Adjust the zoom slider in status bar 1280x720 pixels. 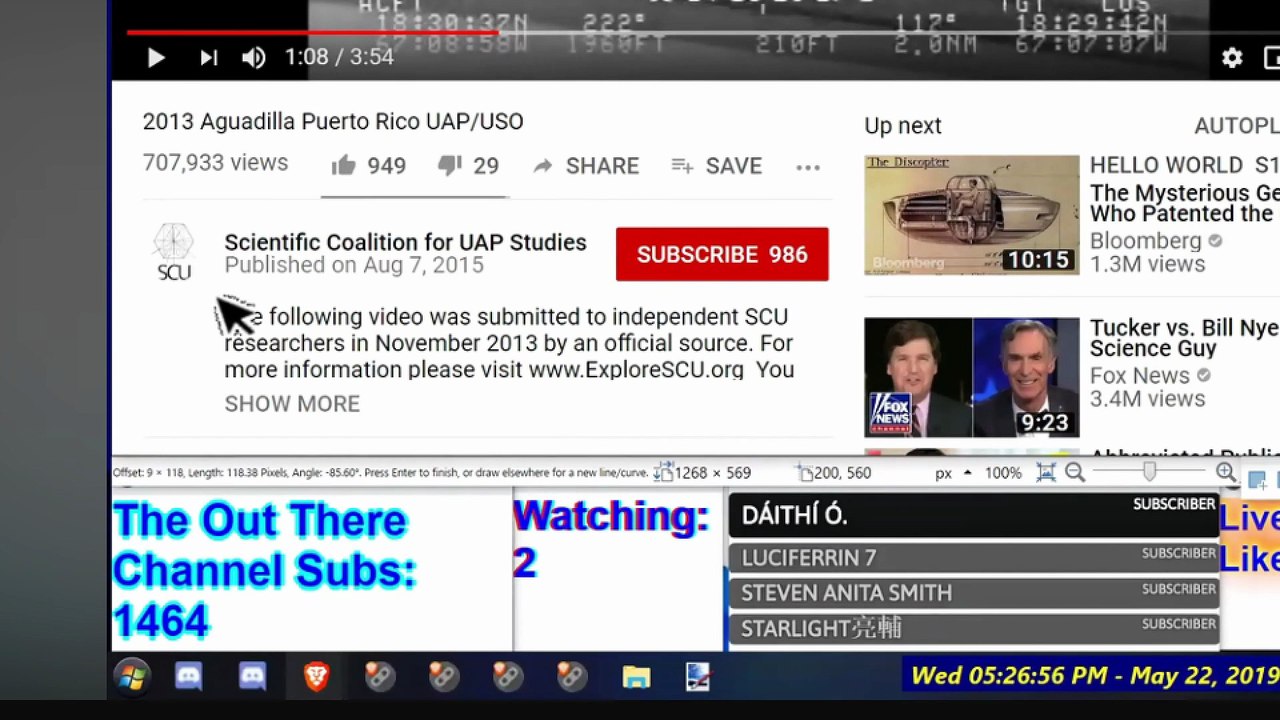1150,472
